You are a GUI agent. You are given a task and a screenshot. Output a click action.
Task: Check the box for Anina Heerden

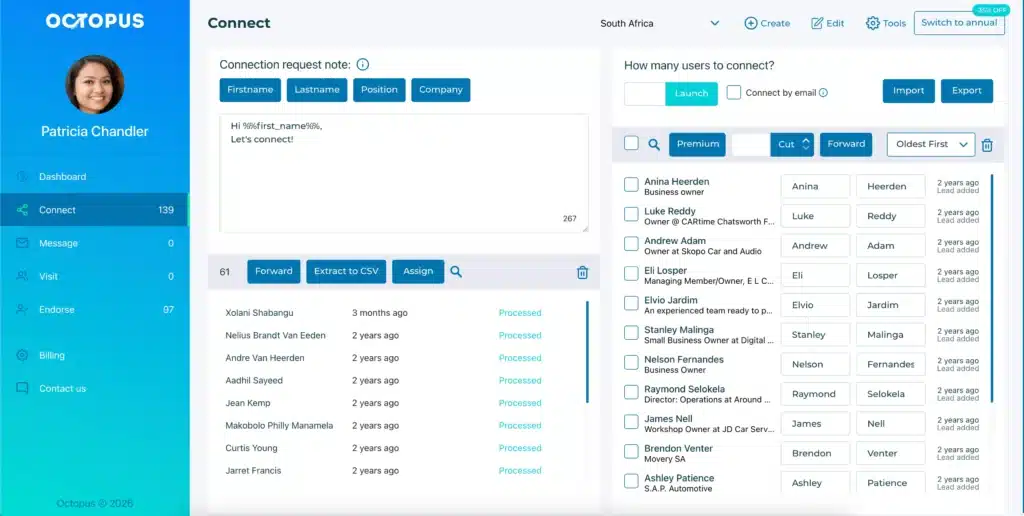point(631,185)
